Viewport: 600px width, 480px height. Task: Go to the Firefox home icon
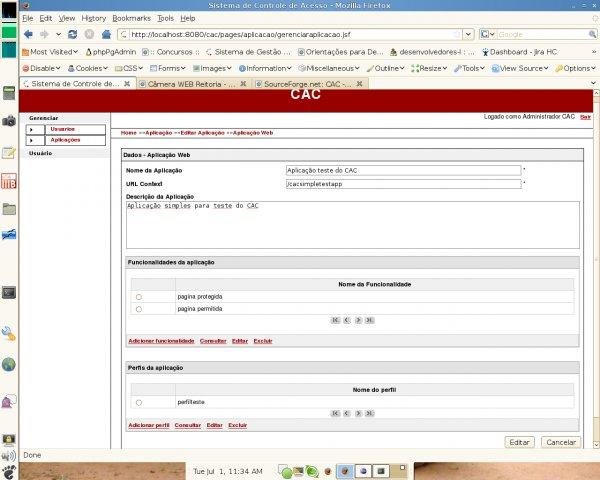click(106, 34)
